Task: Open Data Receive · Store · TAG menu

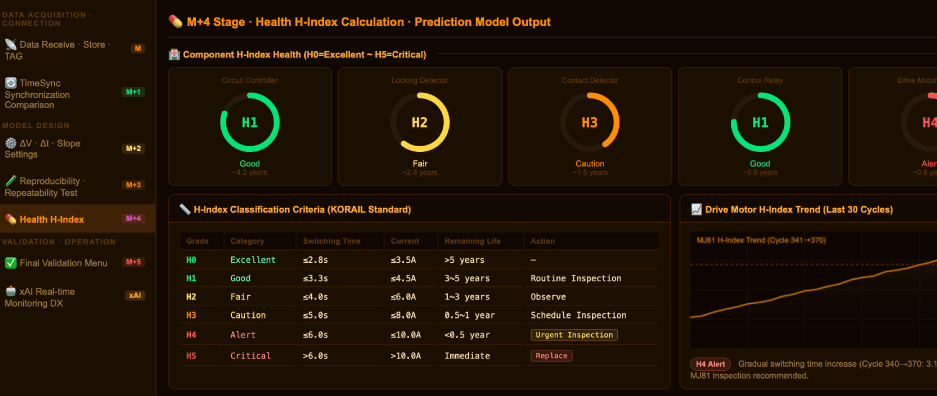Action: coord(78,50)
